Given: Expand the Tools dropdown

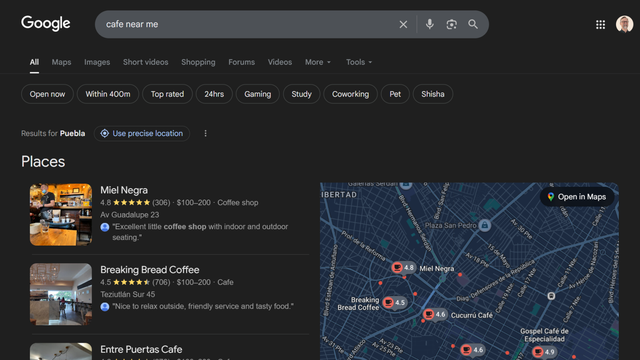Looking at the screenshot, I should [359, 62].
